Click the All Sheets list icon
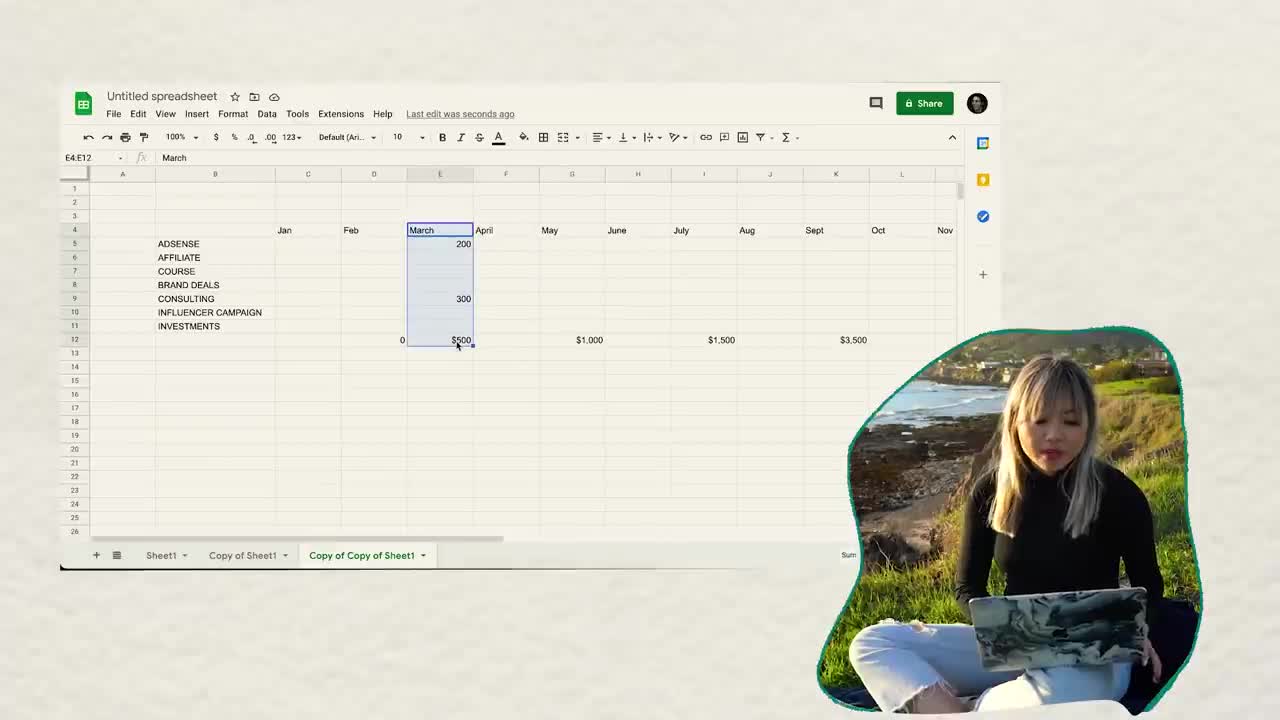 coord(117,555)
